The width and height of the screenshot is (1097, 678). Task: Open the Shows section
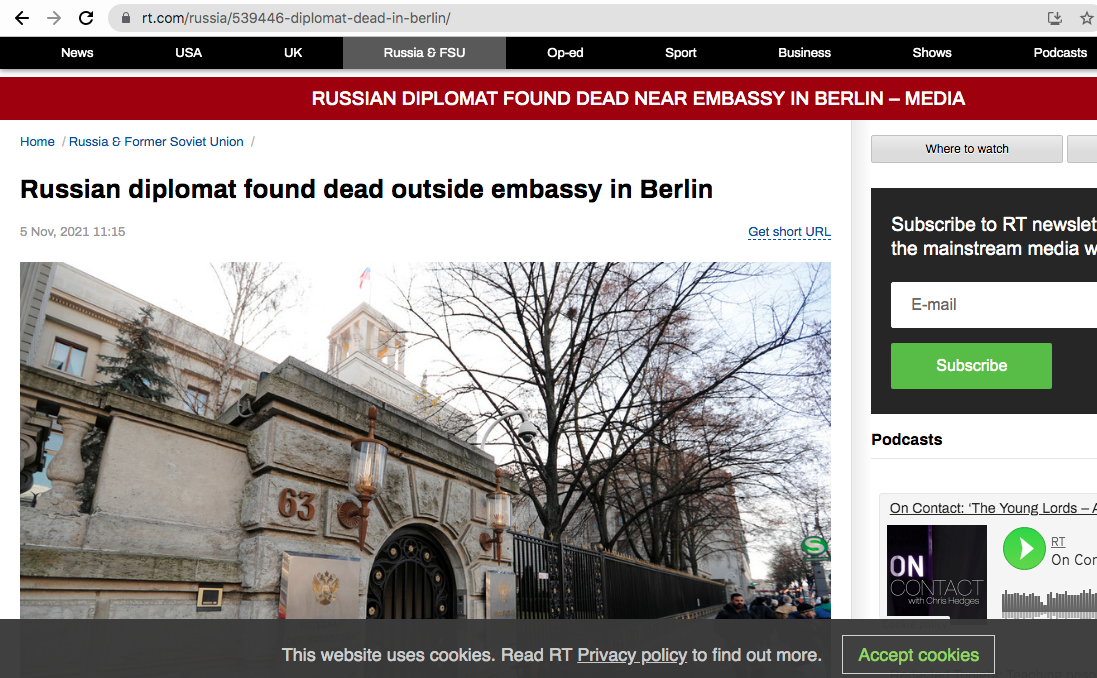point(932,52)
